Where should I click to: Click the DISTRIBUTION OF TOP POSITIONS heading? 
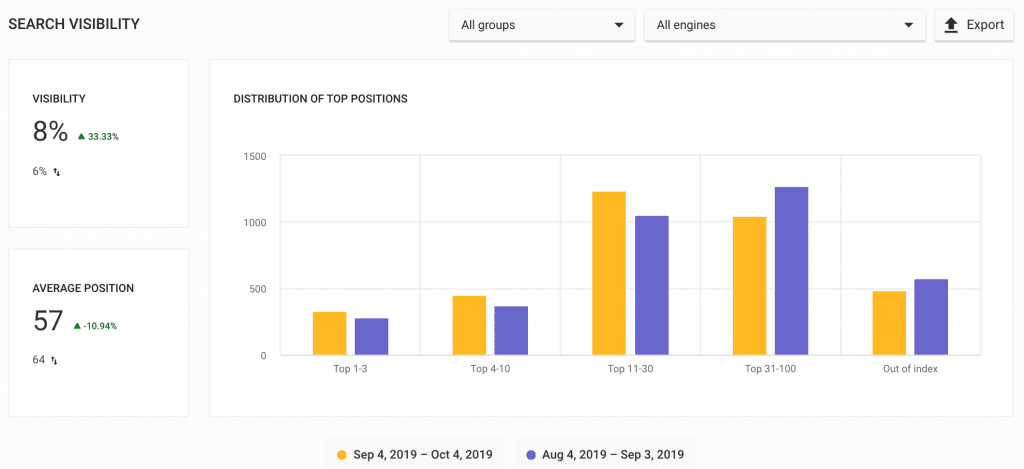(x=321, y=99)
